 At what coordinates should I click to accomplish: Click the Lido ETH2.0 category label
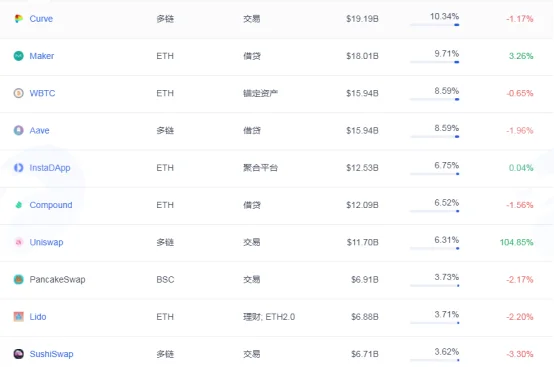click(x=269, y=317)
